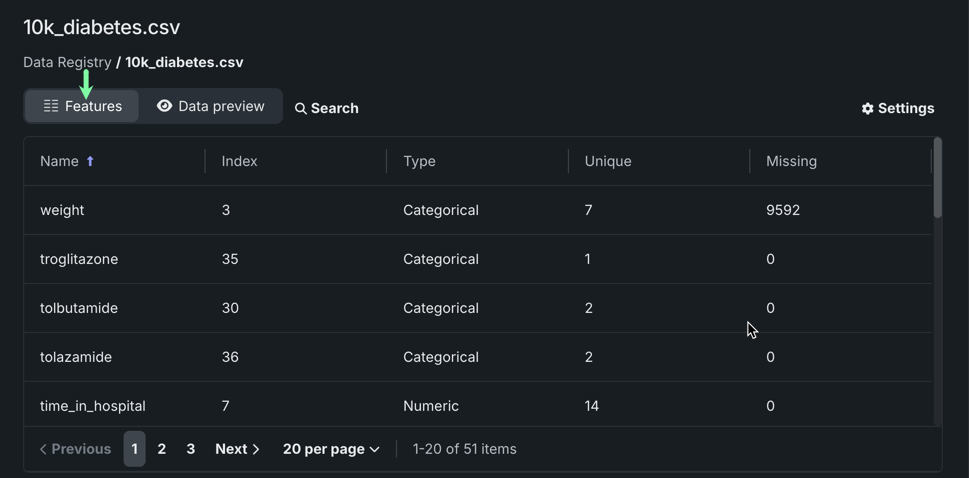This screenshot has width=969, height=478.
Task: Select the weight feature row
Action: coord(62,210)
